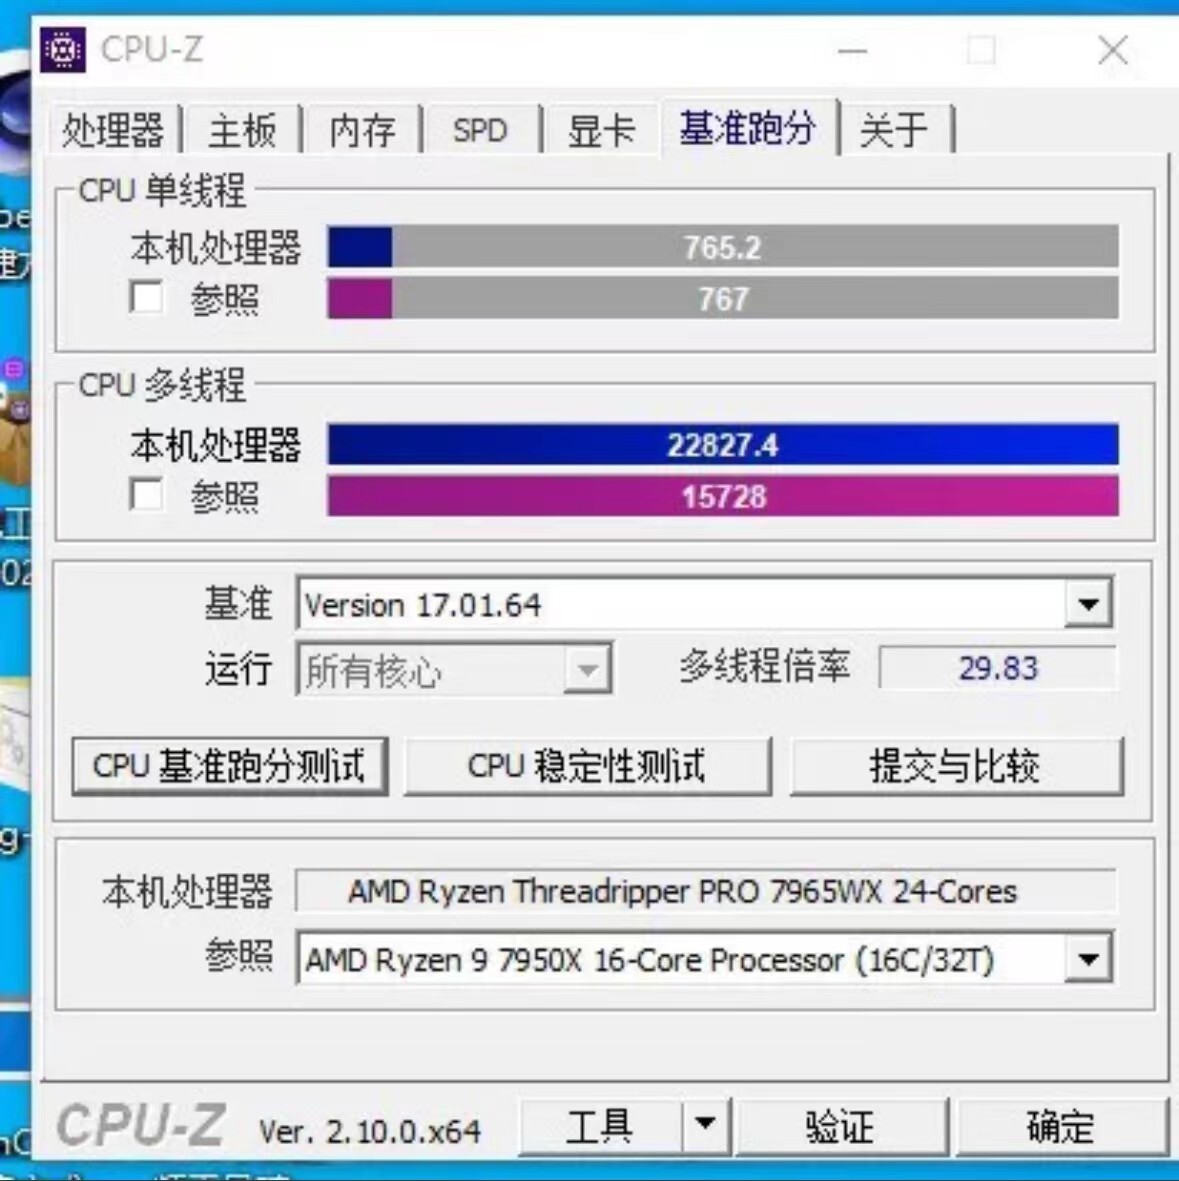This screenshot has width=1179, height=1181.
Task: Open the 内存 tab
Action: click(x=362, y=130)
